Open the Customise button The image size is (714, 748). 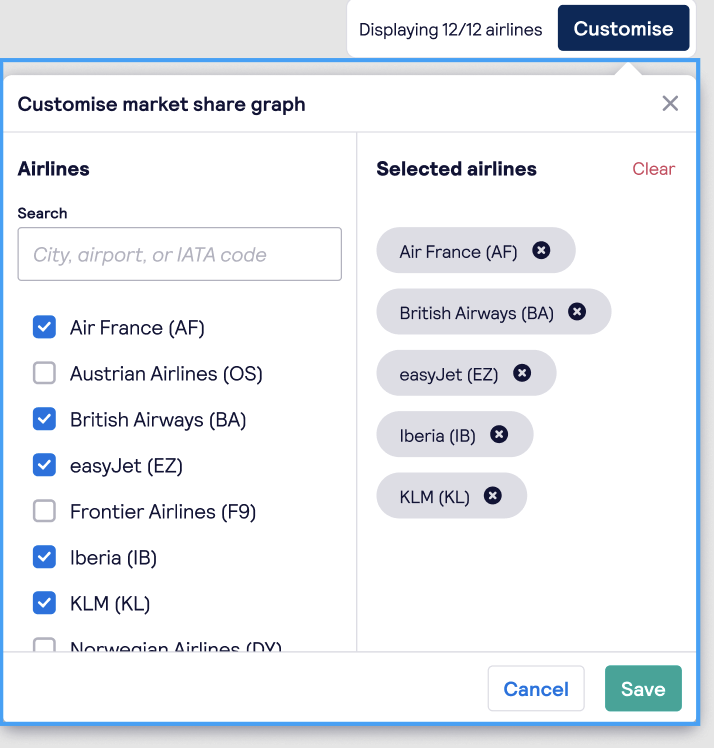coord(623,28)
